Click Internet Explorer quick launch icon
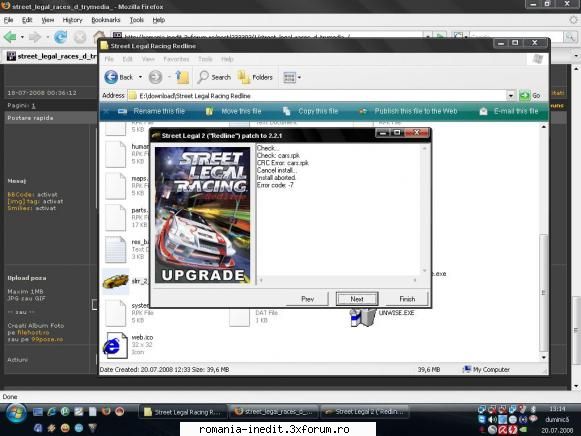The width and height of the screenshot is (581, 436). pyautogui.click(x=52, y=411)
